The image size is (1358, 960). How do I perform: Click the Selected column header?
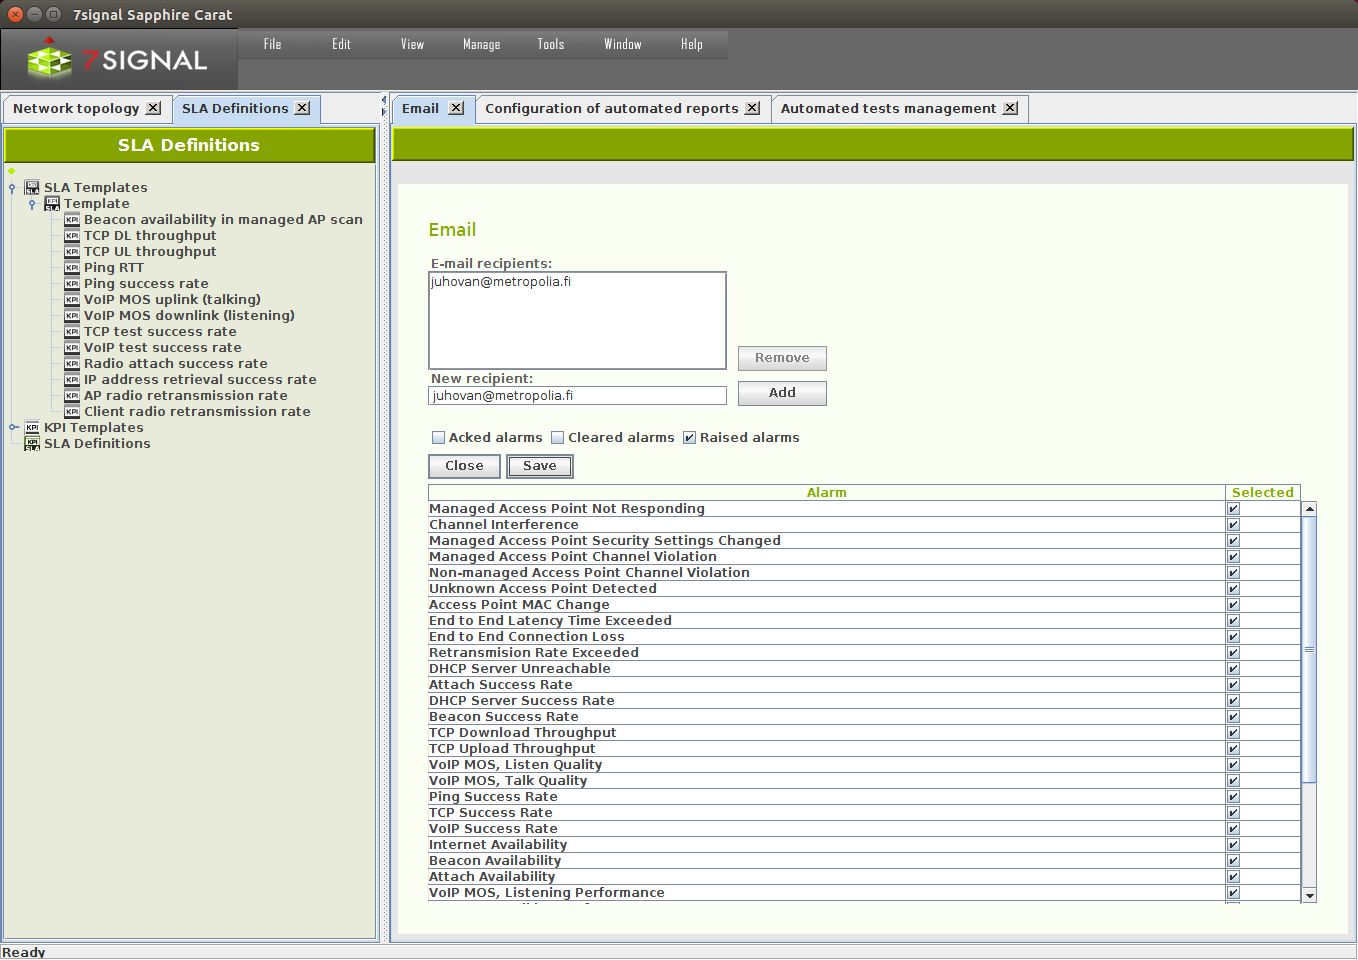[1263, 492]
